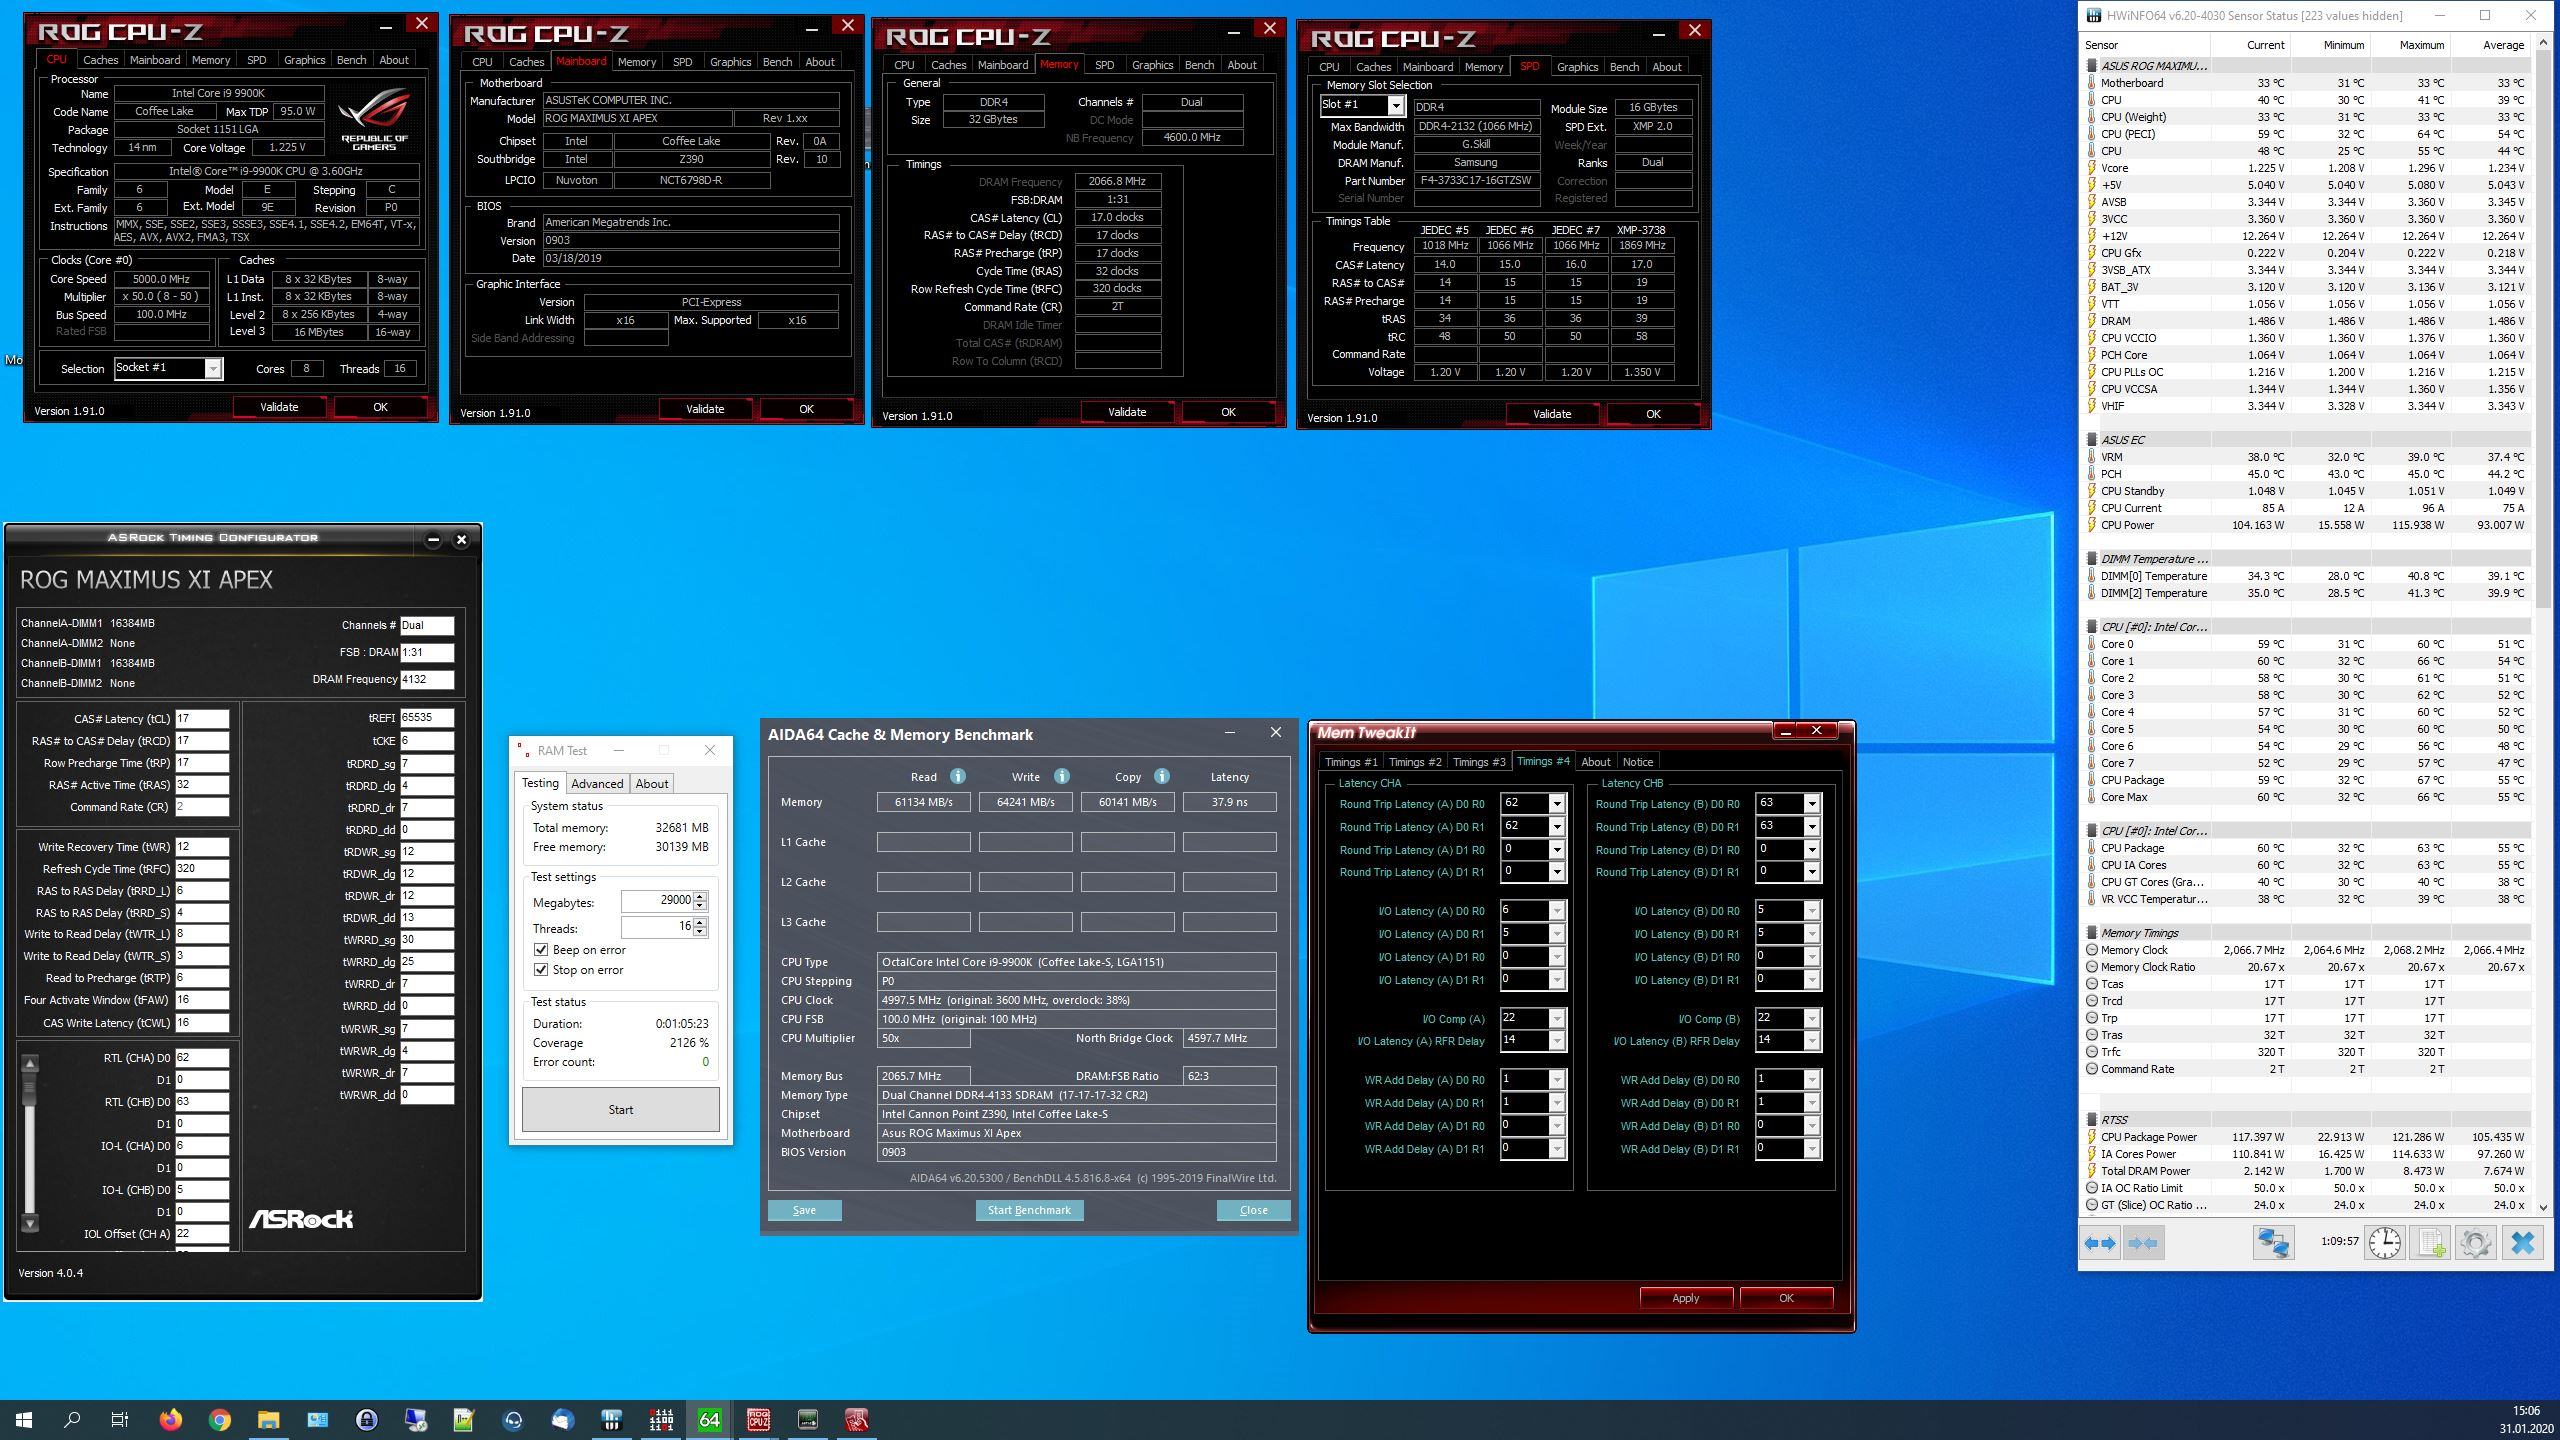Image resolution: width=2560 pixels, height=1440 pixels.
Task: Click HWiNFO expand columns arrows icon
Action: click(x=2100, y=1243)
